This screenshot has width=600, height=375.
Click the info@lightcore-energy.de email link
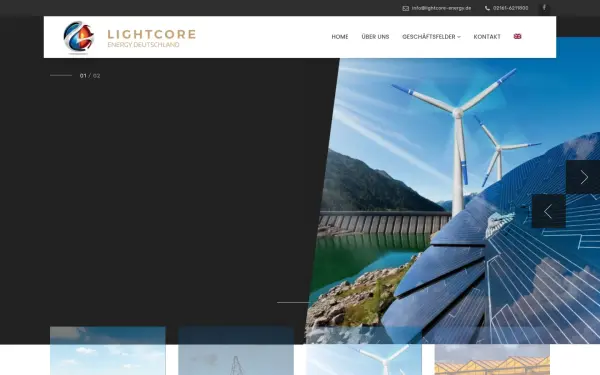tap(441, 8)
